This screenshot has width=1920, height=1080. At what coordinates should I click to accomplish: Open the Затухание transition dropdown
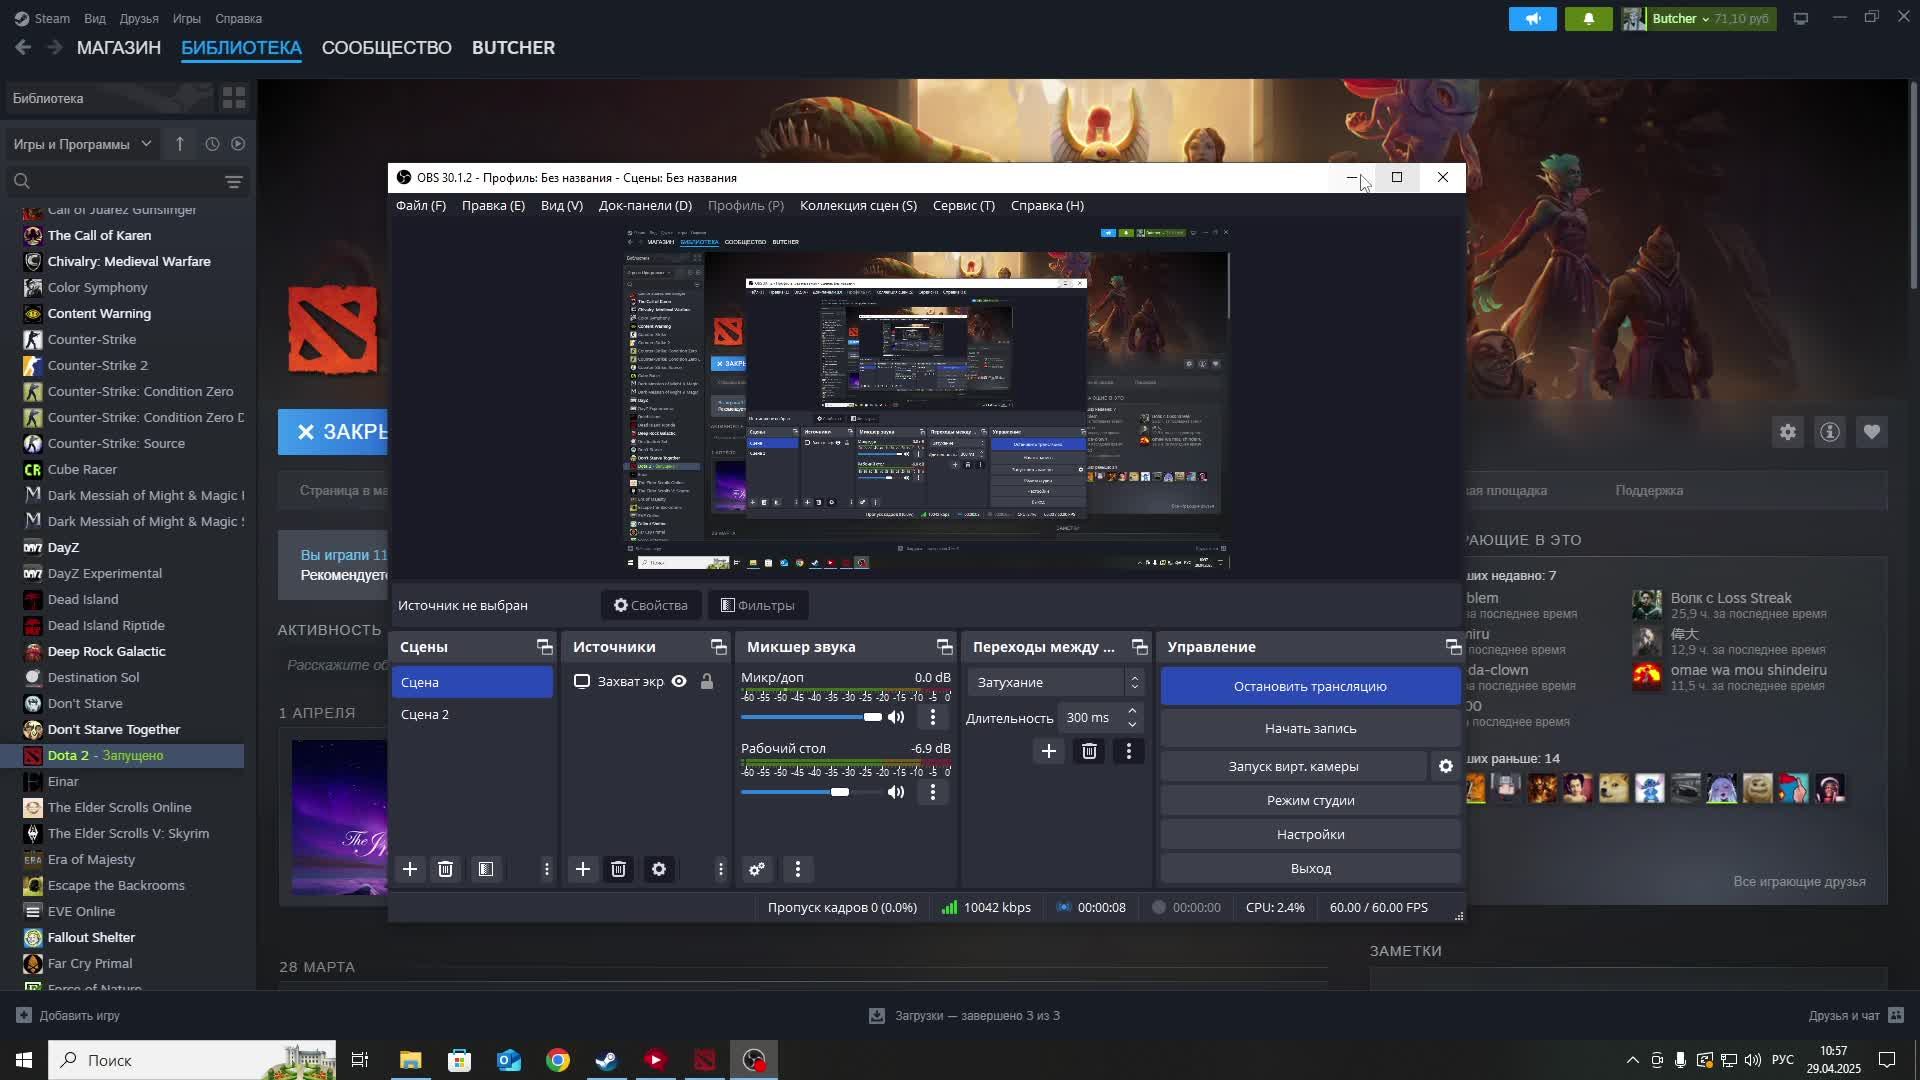[1055, 682]
